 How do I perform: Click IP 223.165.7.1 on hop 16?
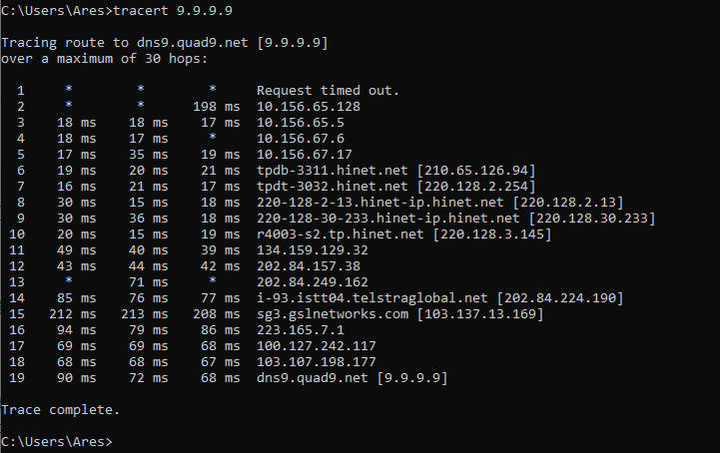point(300,330)
